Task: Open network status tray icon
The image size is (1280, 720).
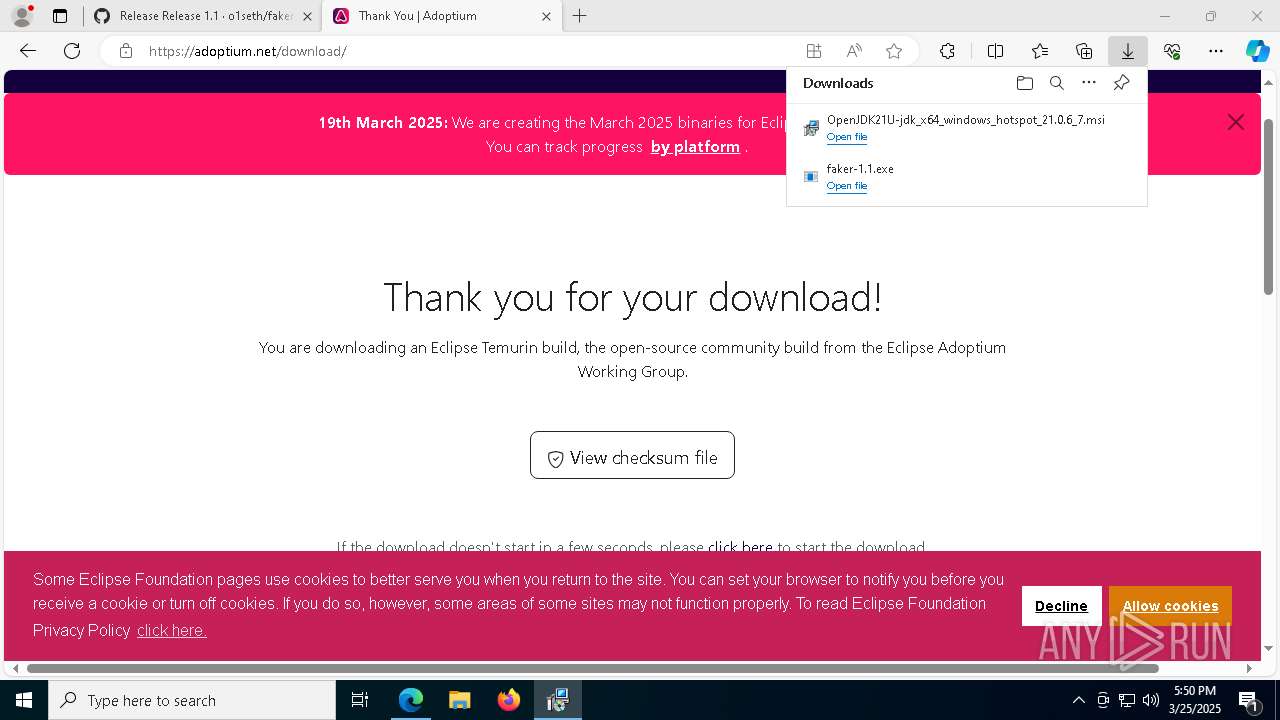Action: [x=1127, y=700]
